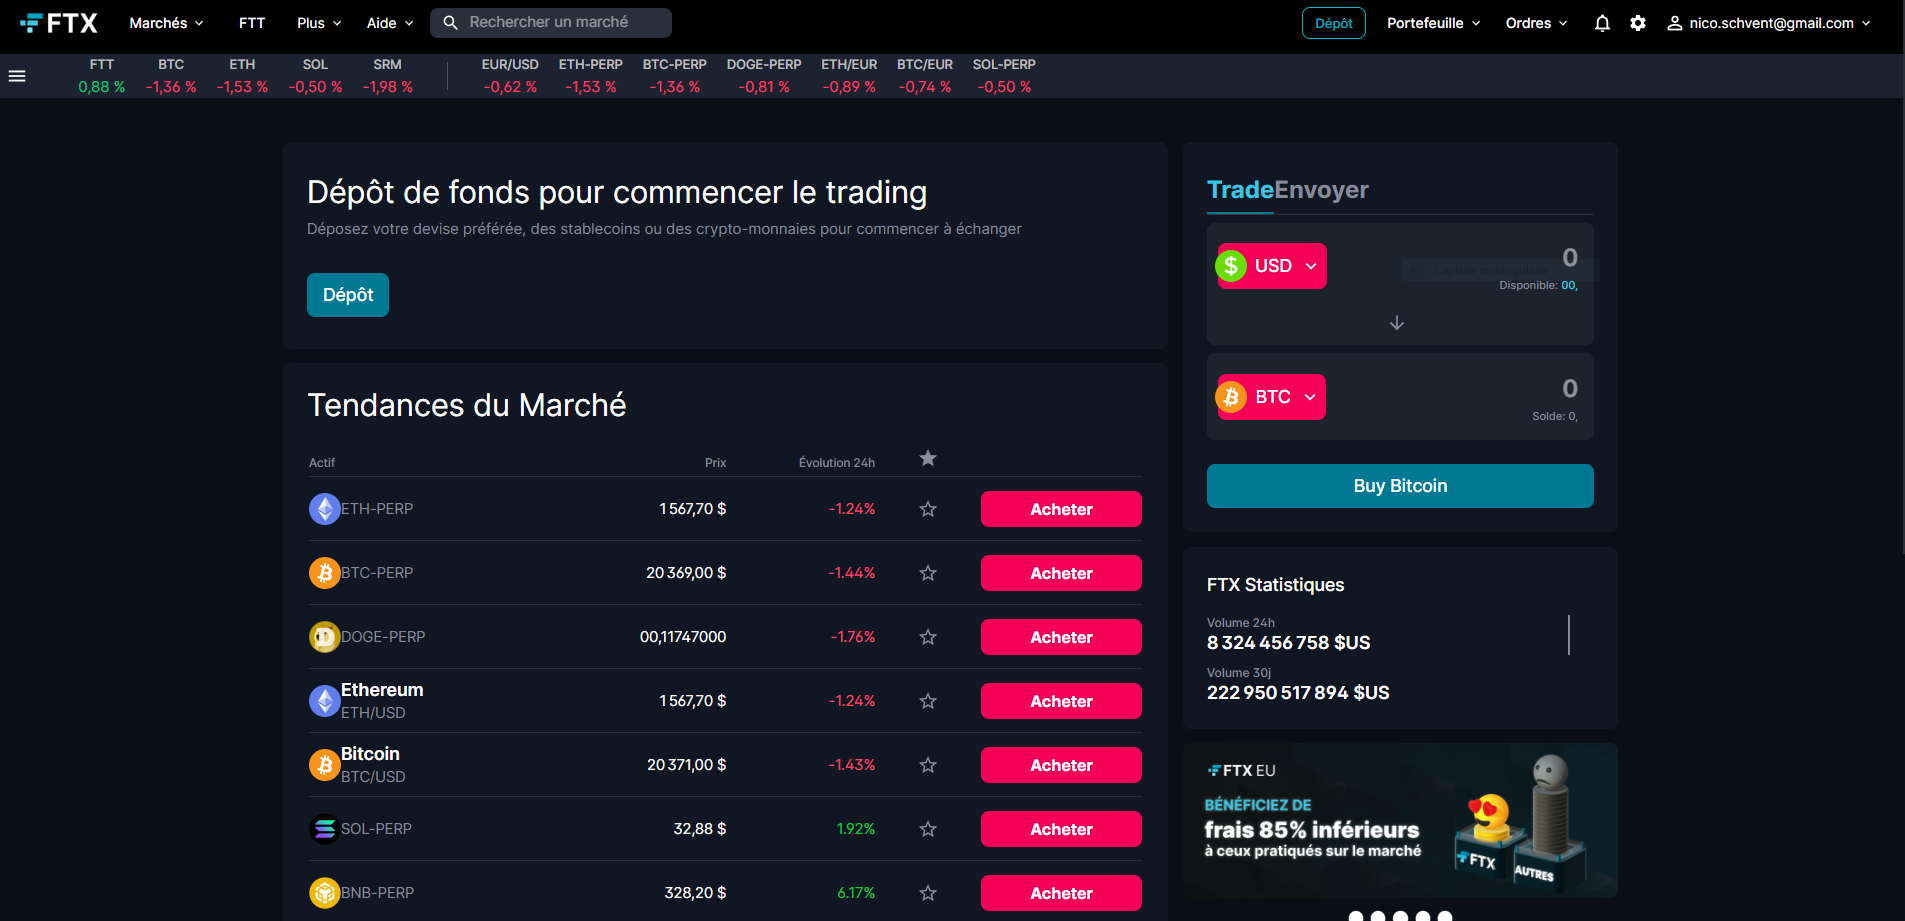This screenshot has height=921, width=1905.
Task: Open the hamburger side menu
Action: (17, 76)
